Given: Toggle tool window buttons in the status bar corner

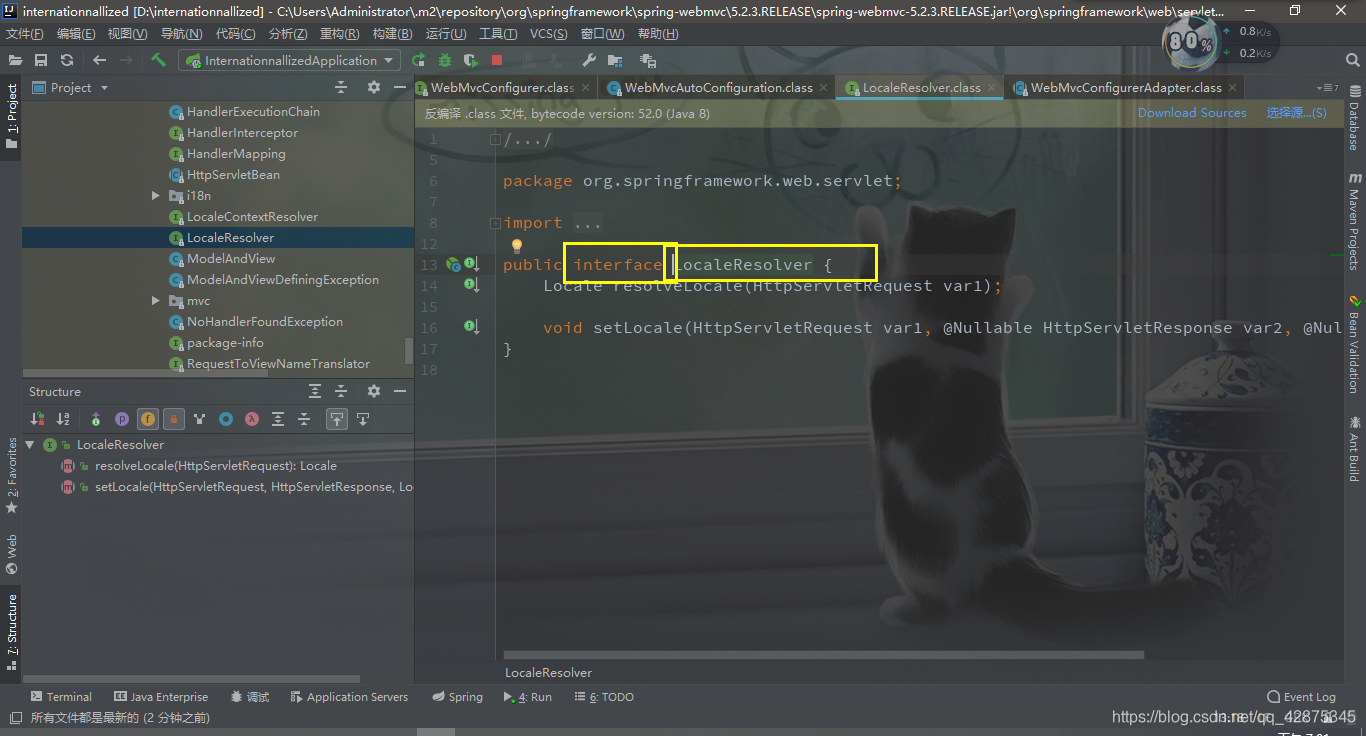Looking at the screenshot, I should pos(15,717).
